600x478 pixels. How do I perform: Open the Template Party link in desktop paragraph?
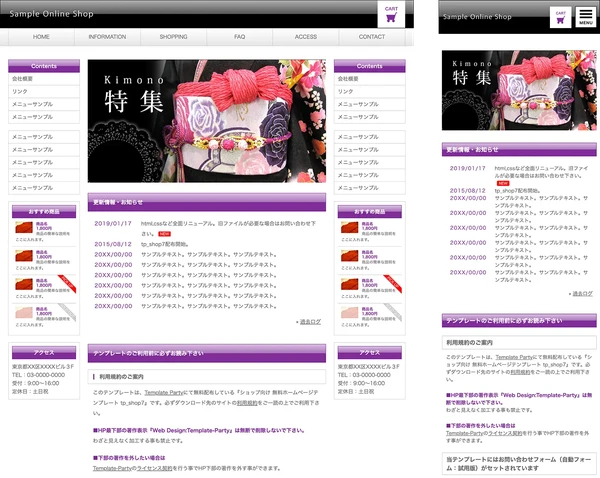(164, 393)
